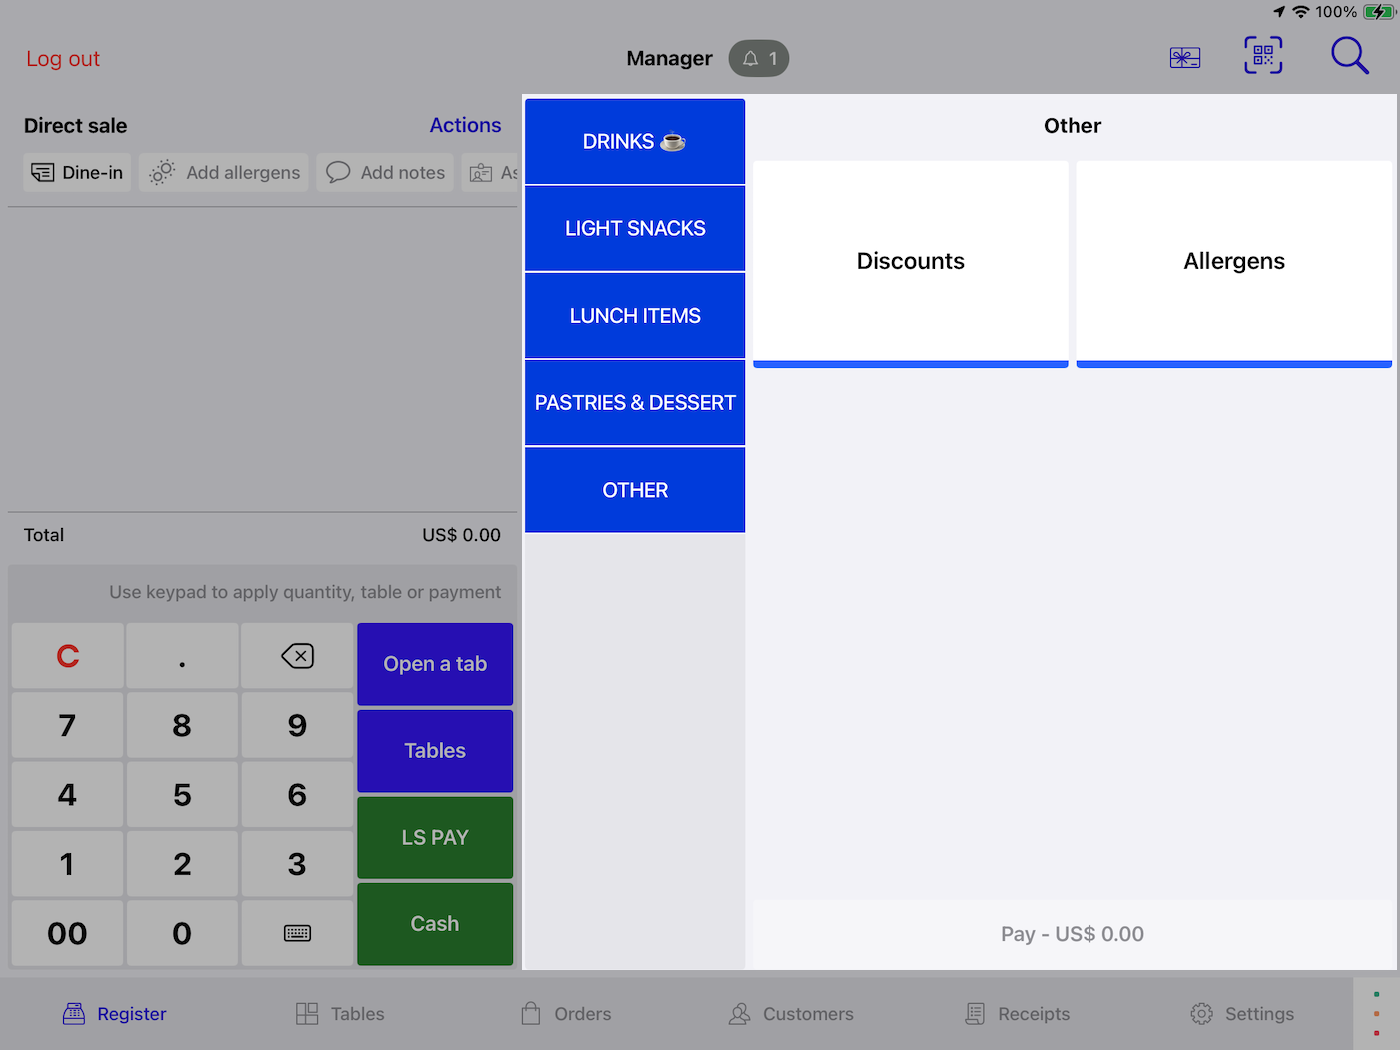Open the Customers tab
The height and width of the screenshot is (1050, 1400).
791,1013
